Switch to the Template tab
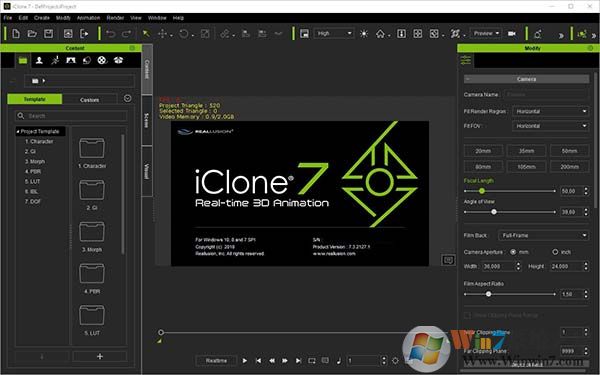 click(x=35, y=99)
